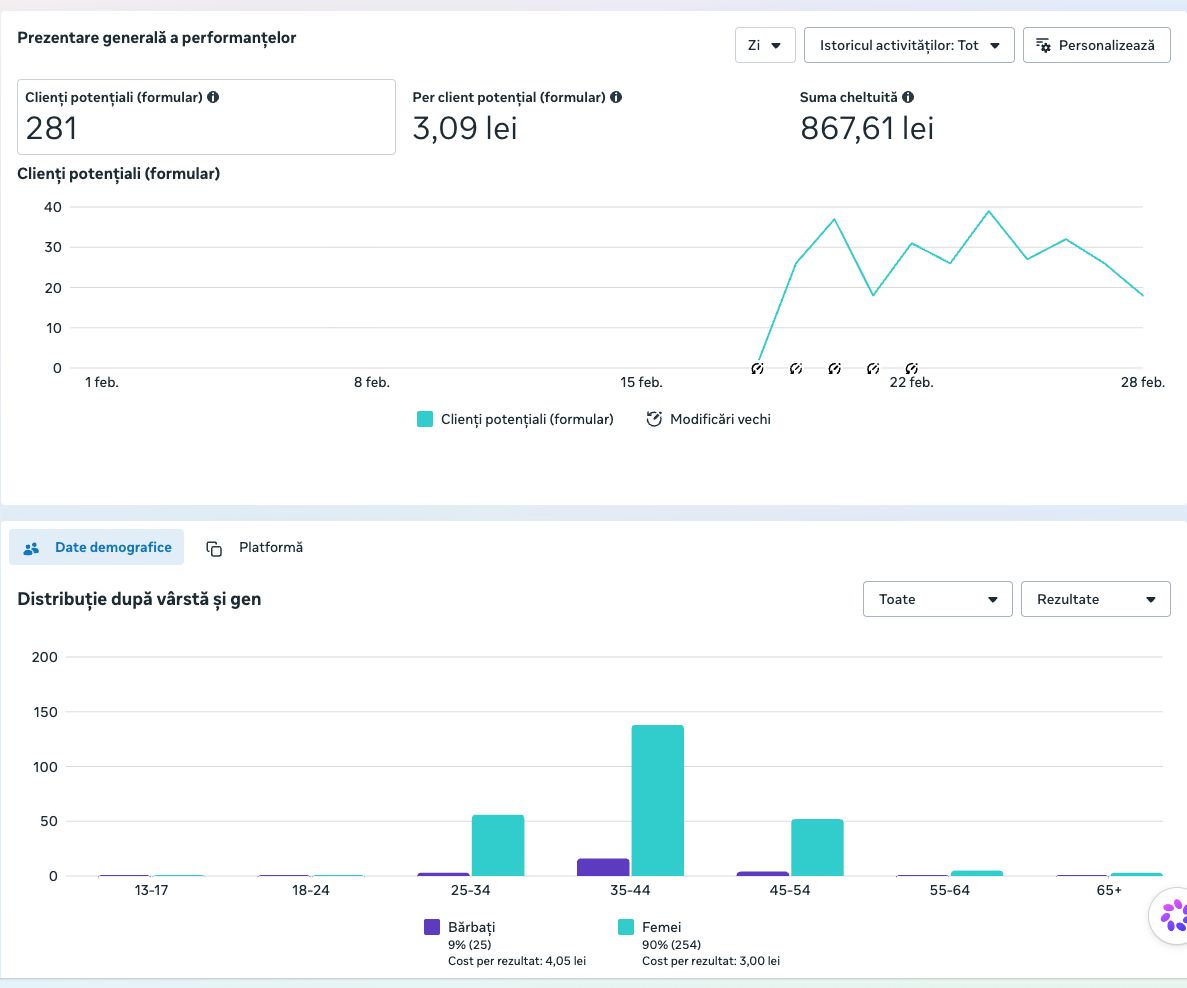The image size is (1187, 988).
Task: Click the 90% (254) text under Femei
Action: point(671,945)
